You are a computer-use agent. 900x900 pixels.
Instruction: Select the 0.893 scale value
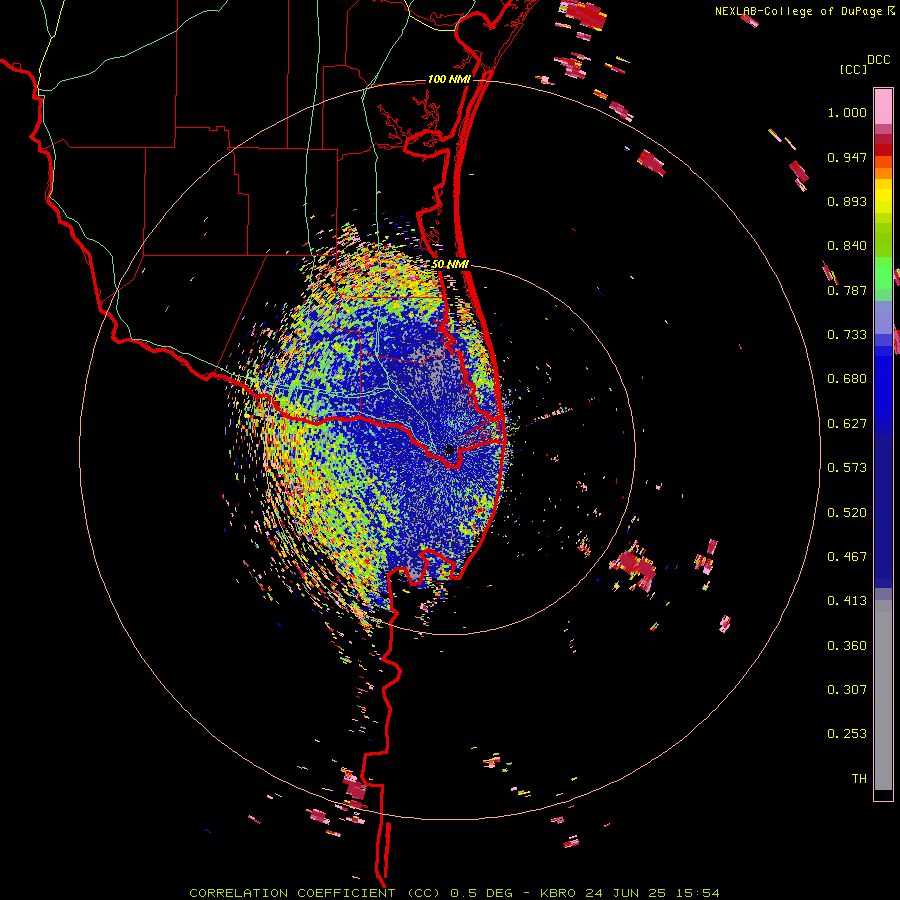(x=847, y=201)
